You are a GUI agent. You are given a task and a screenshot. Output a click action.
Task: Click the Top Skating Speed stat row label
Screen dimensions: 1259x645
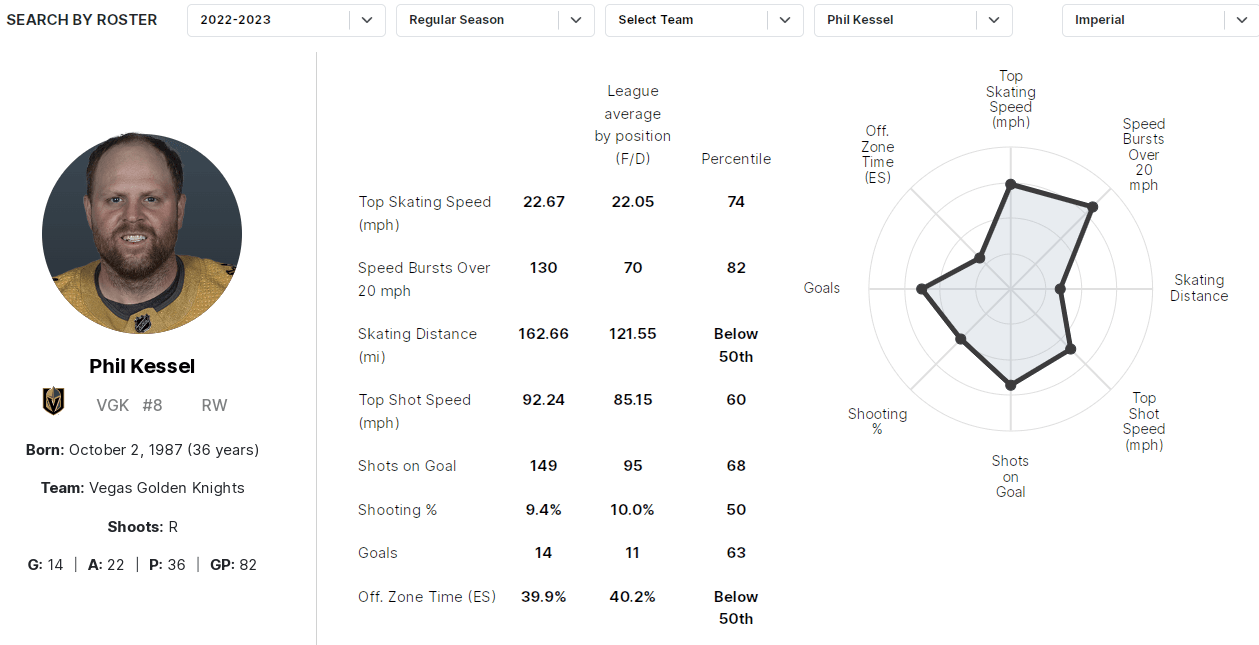[x=425, y=213]
